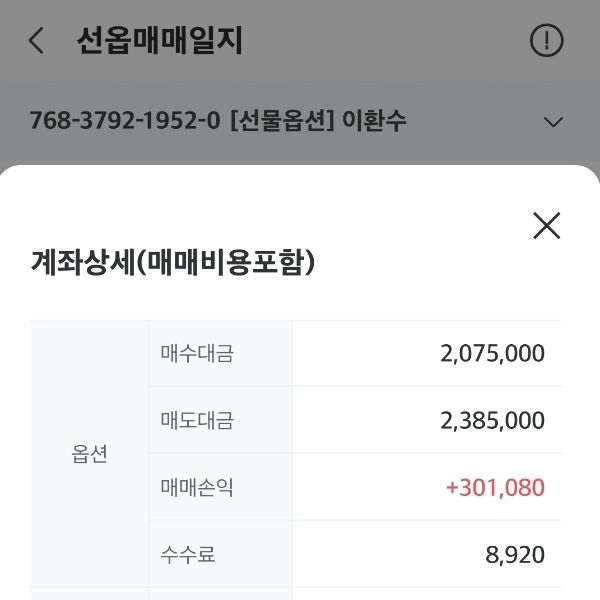Viewport: 600px width, 600px height.
Task: Select the +301,080 profit value
Action: point(495,488)
